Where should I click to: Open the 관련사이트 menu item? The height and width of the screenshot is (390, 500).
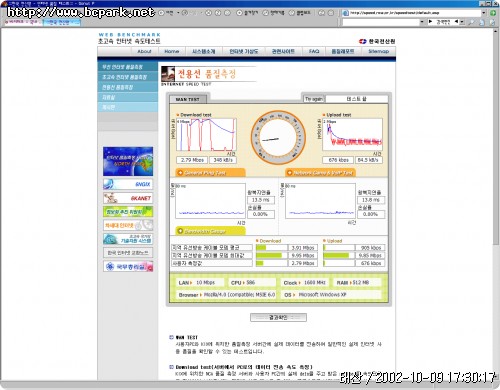pos(283,51)
